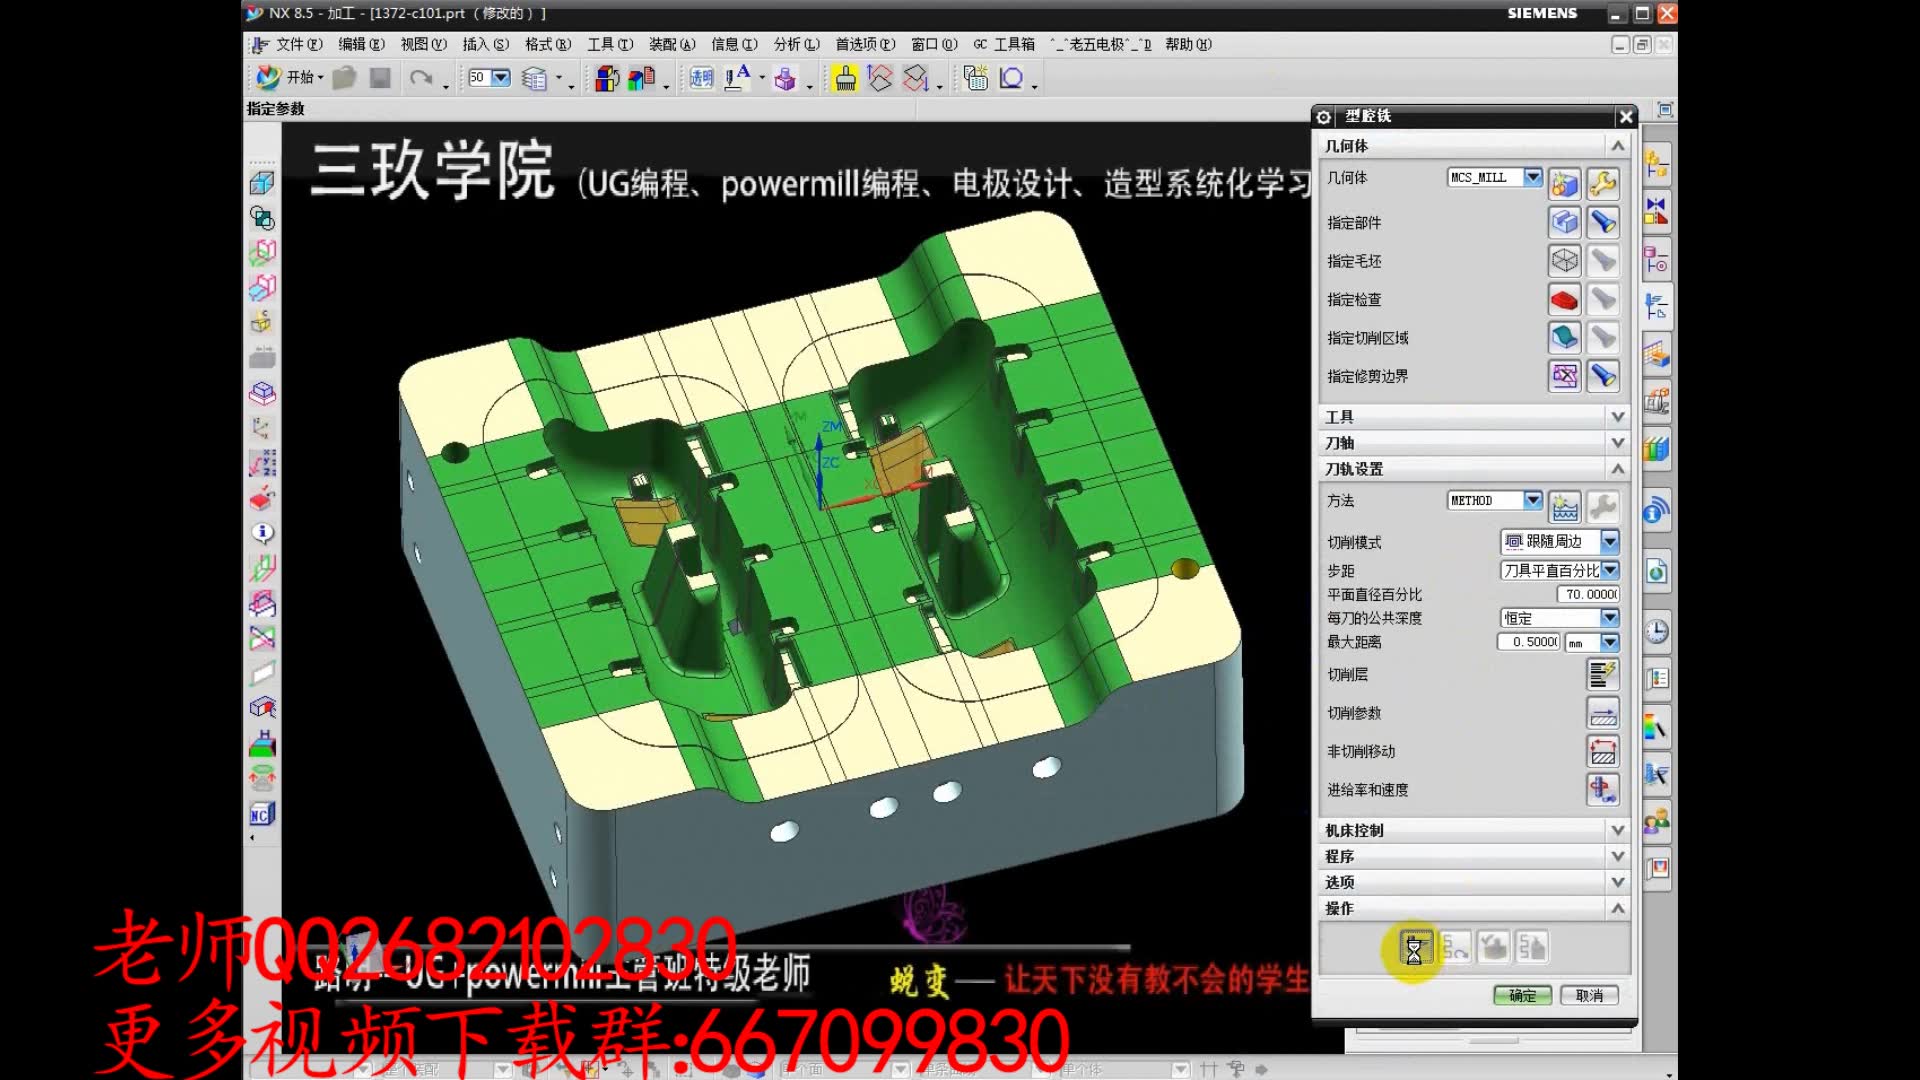Click the 指定毛坯 blank geometry icon
1920x1080 pixels.
pyautogui.click(x=1563, y=260)
